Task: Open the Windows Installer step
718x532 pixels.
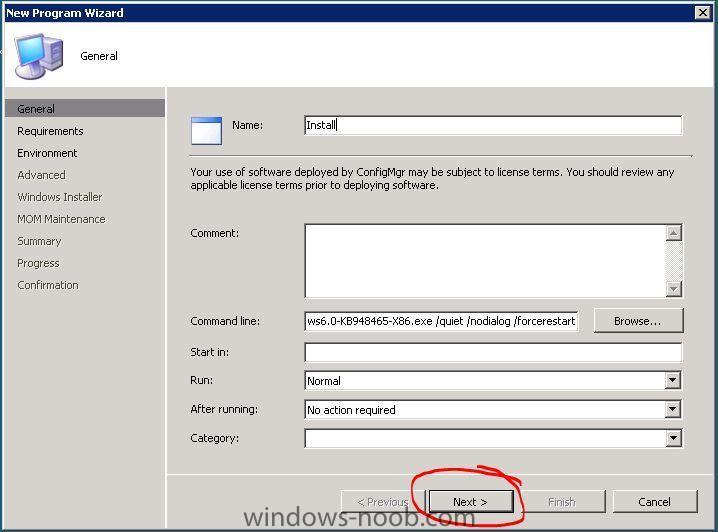Action: (60, 197)
